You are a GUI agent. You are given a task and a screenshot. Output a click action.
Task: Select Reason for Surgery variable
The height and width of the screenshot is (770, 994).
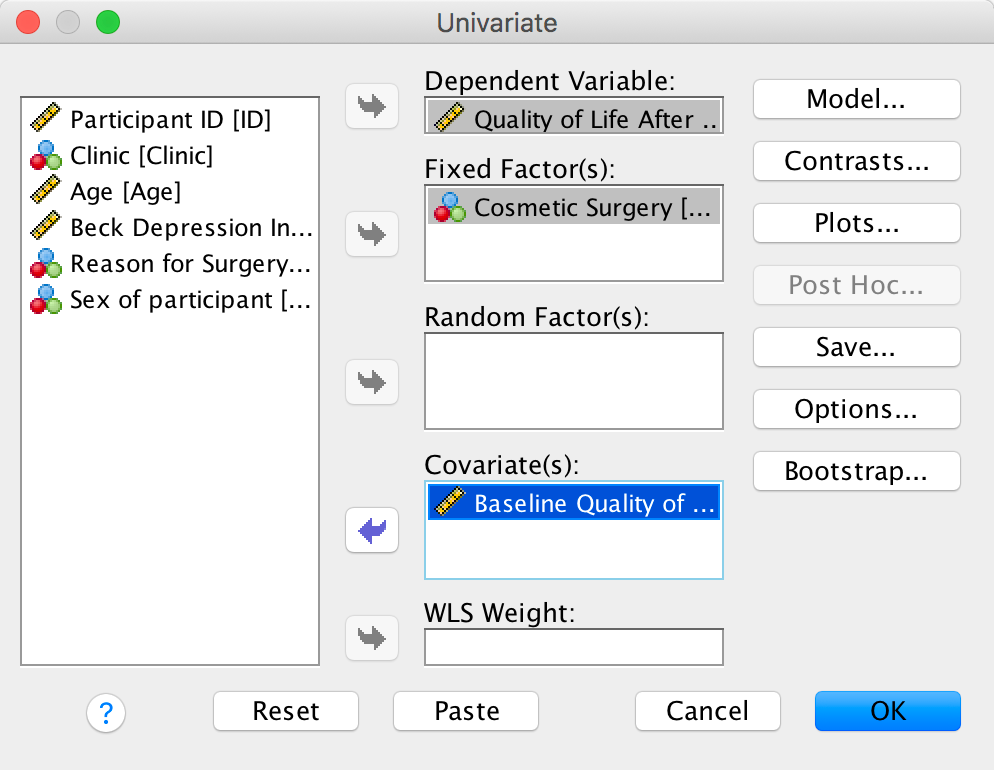[x=190, y=264]
